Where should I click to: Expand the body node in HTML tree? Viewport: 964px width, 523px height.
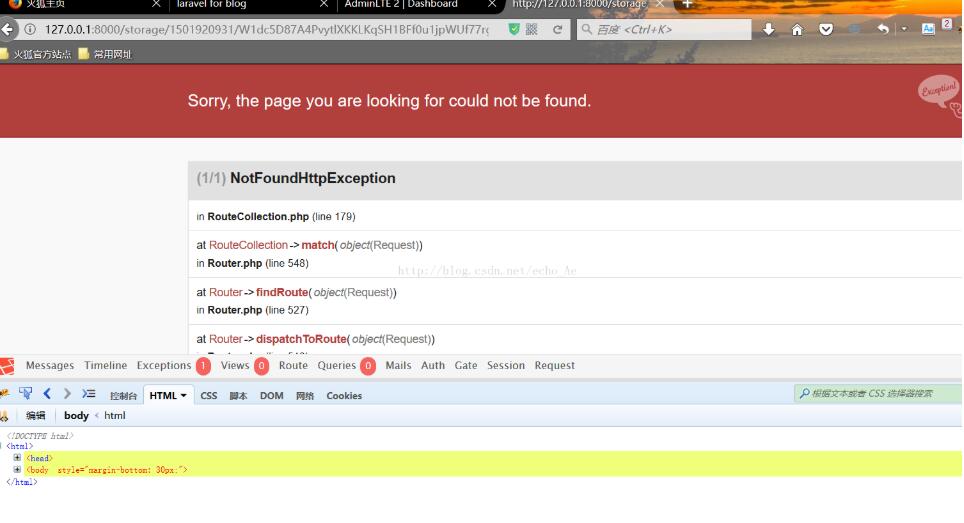(17, 469)
